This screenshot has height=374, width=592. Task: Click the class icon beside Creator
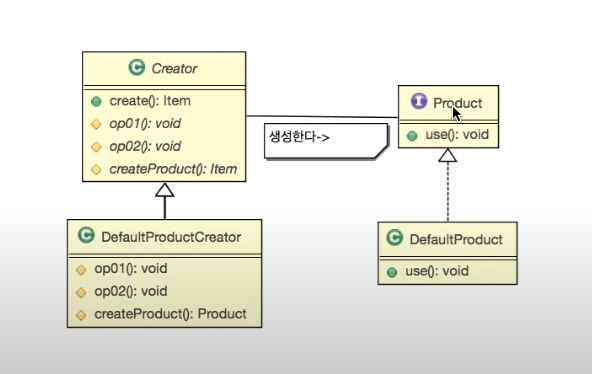137,68
